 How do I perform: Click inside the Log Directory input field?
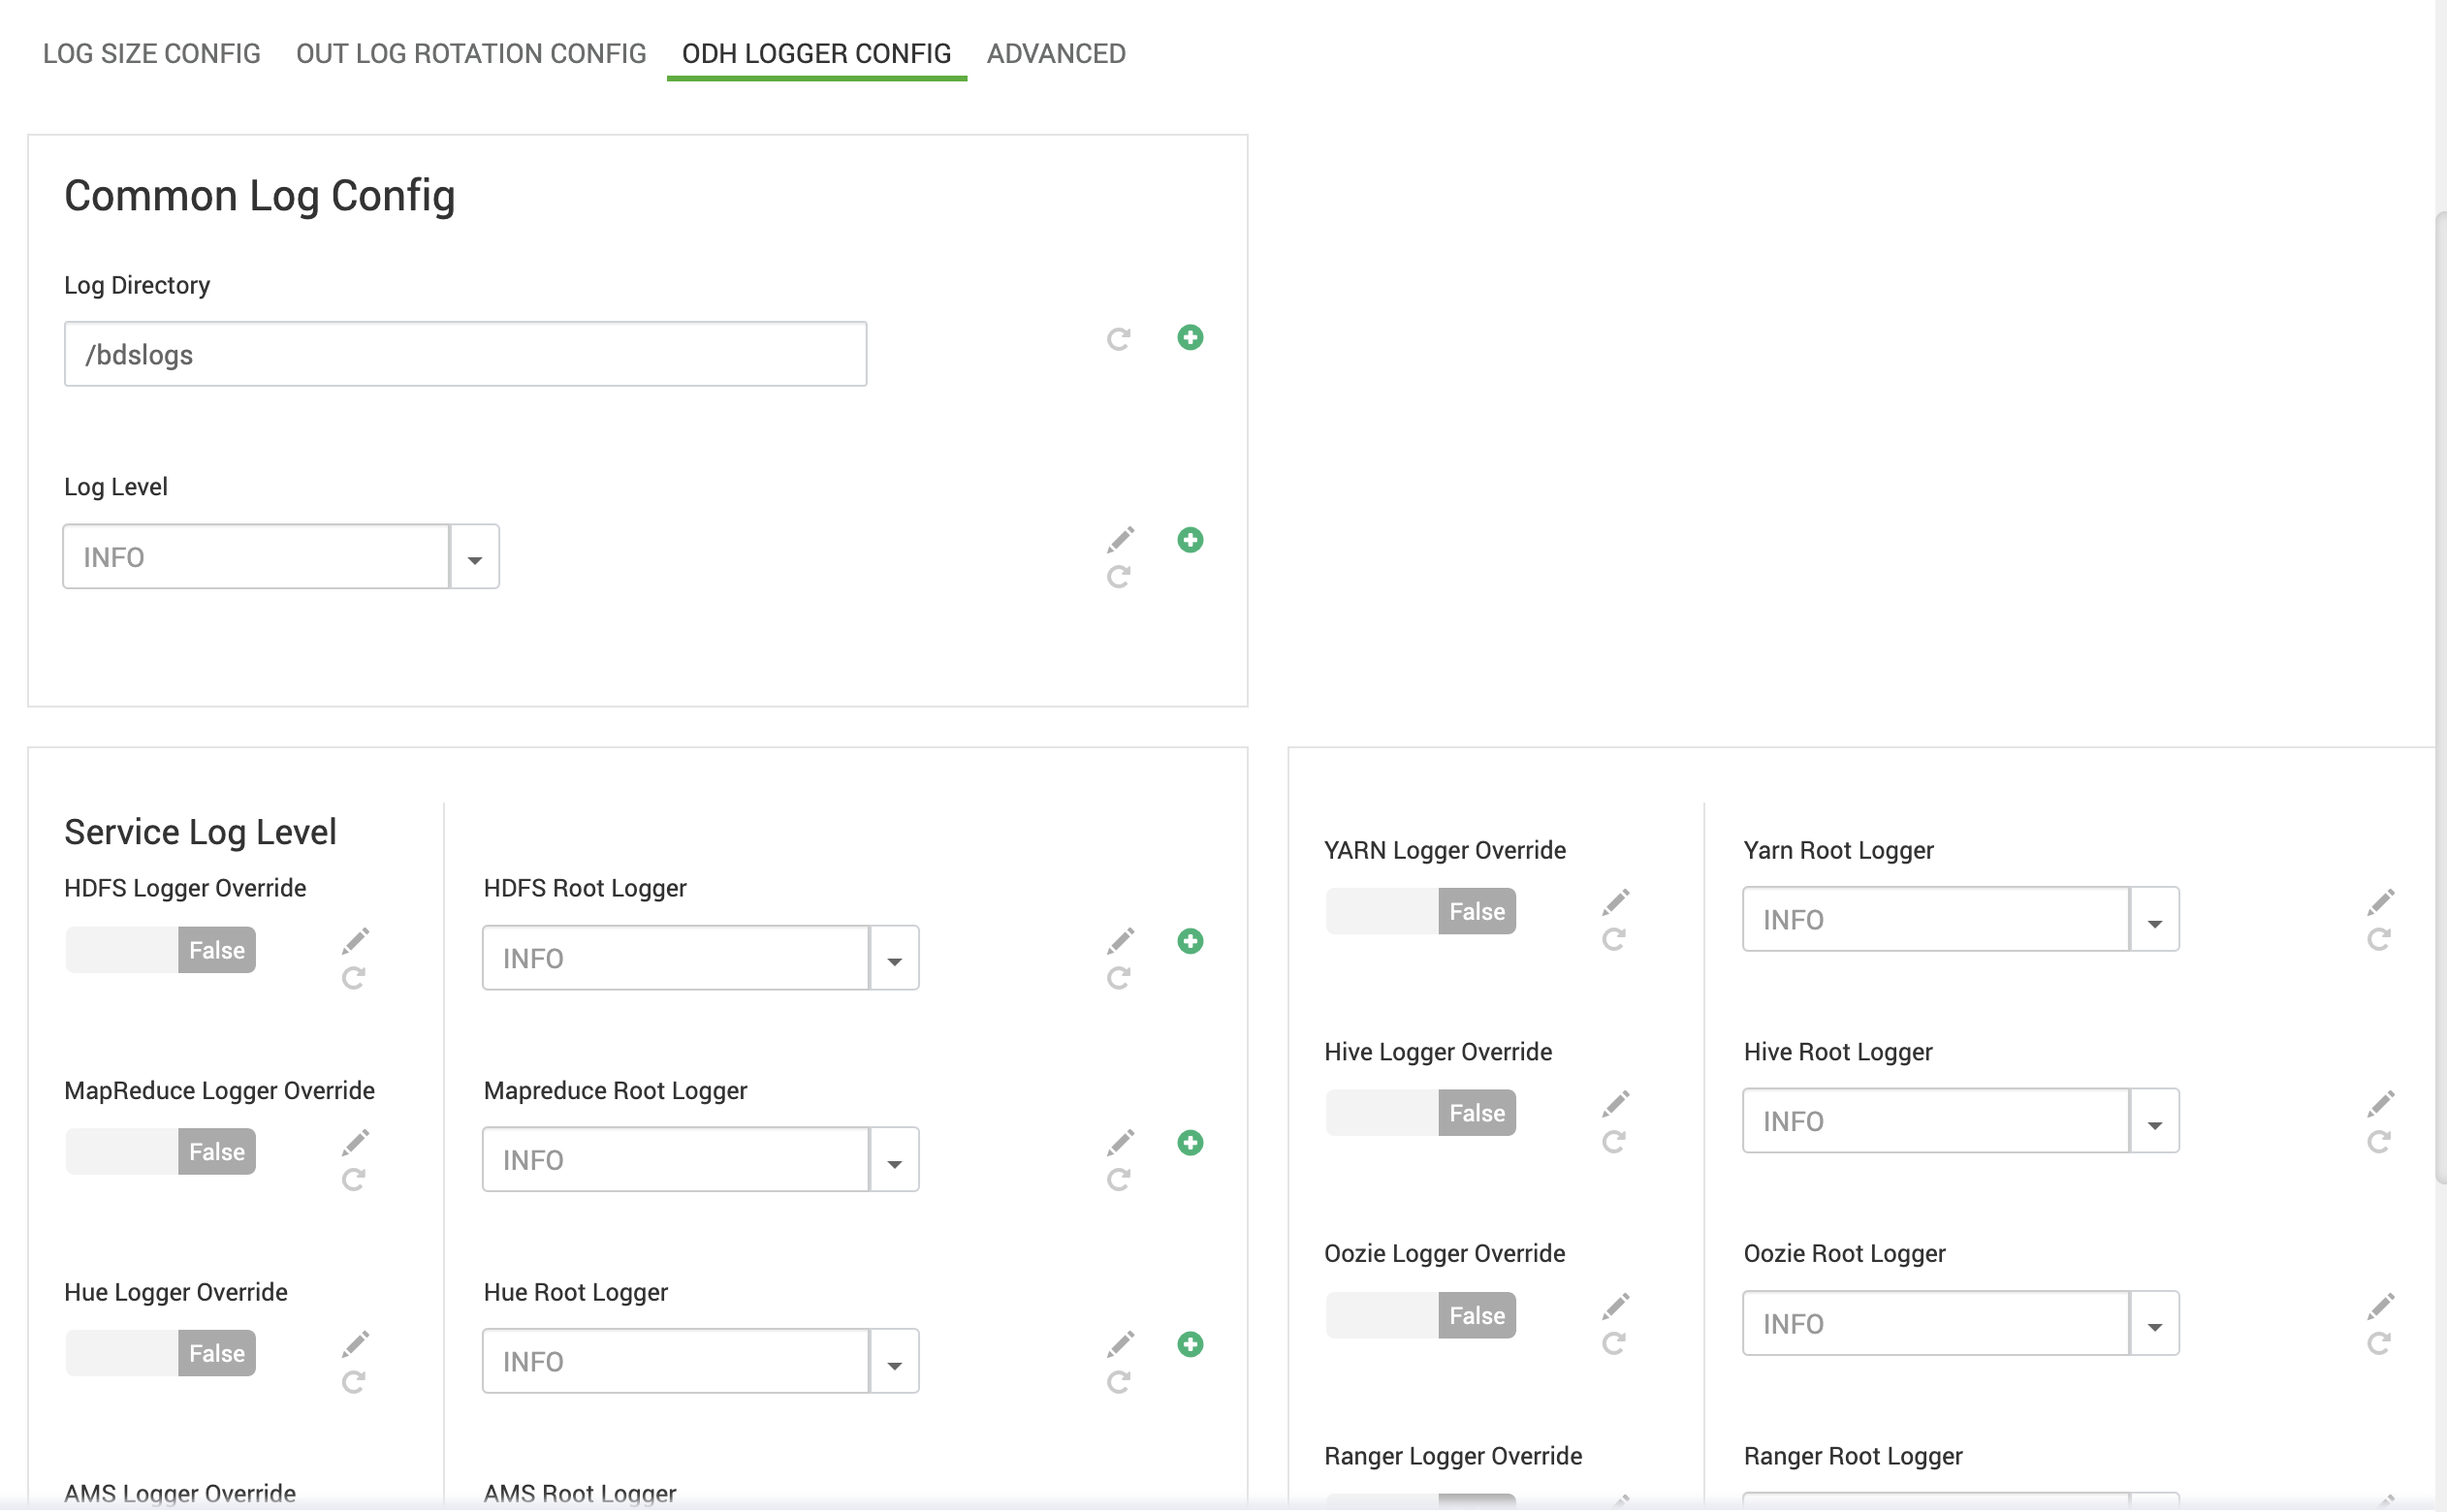coord(464,353)
